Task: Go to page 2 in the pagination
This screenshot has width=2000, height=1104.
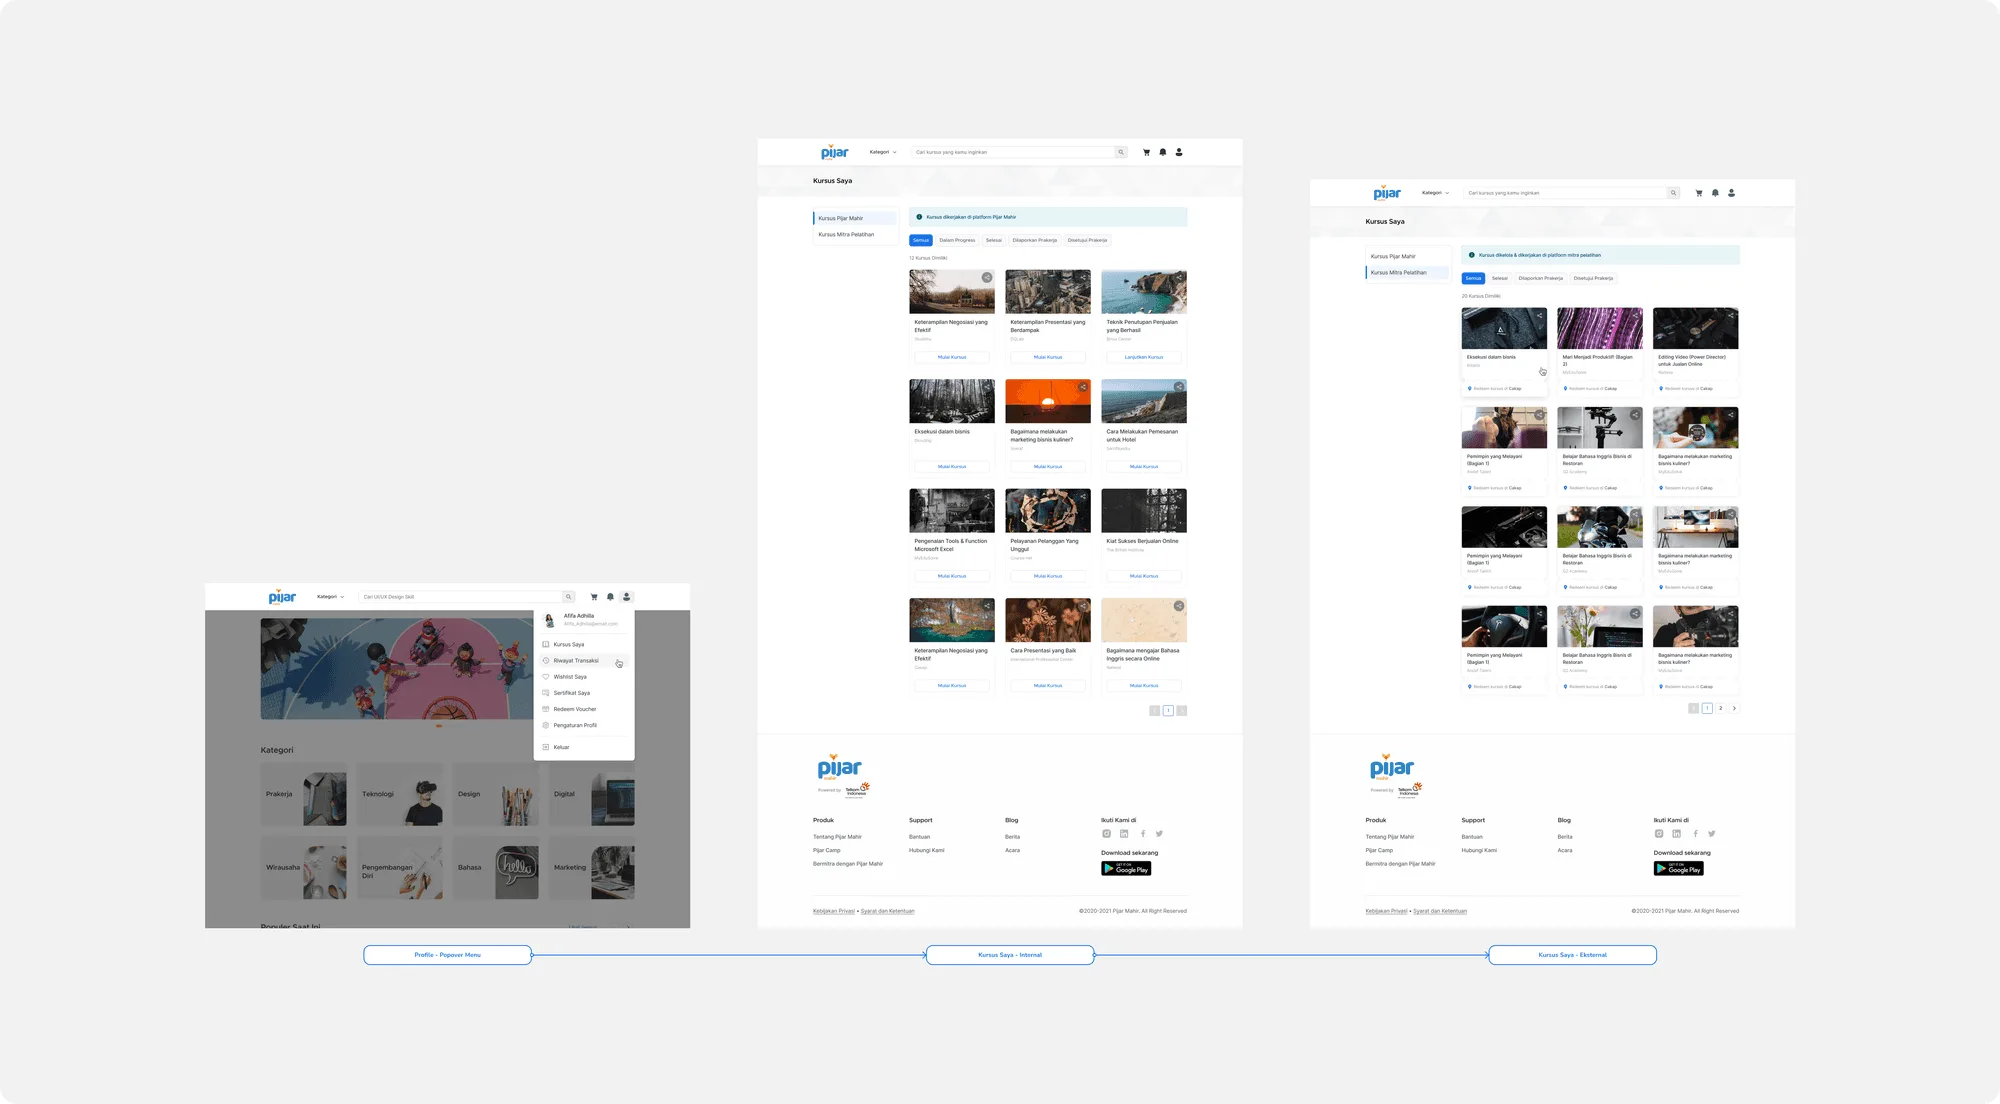Action: [1720, 708]
